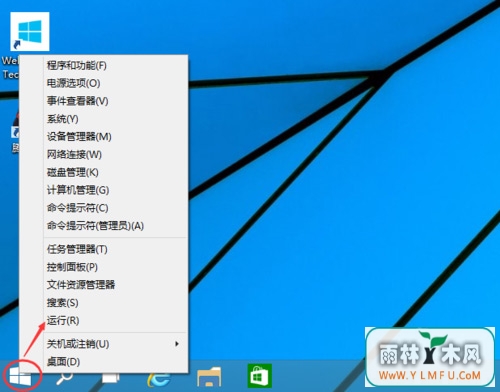
Task: Launch Internet Explorer from the taskbar
Action: pyautogui.click(x=159, y=378)
